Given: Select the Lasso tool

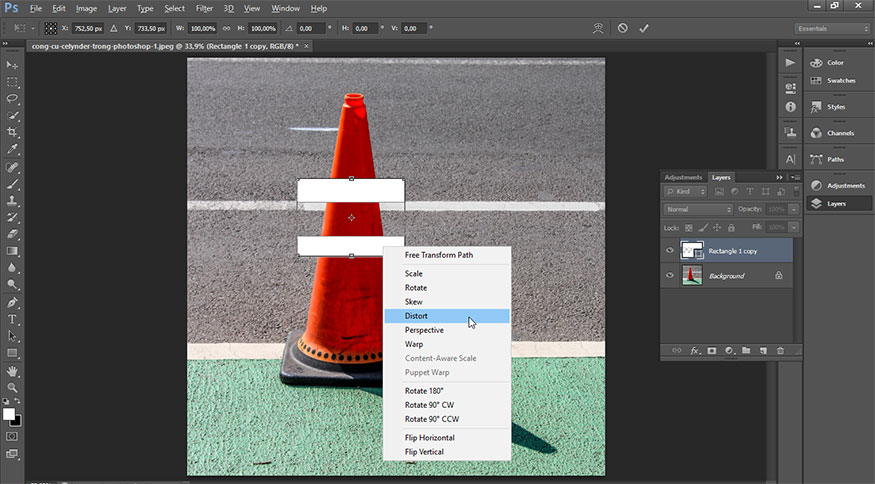Looking at the screenshot, I should point(13,99).
